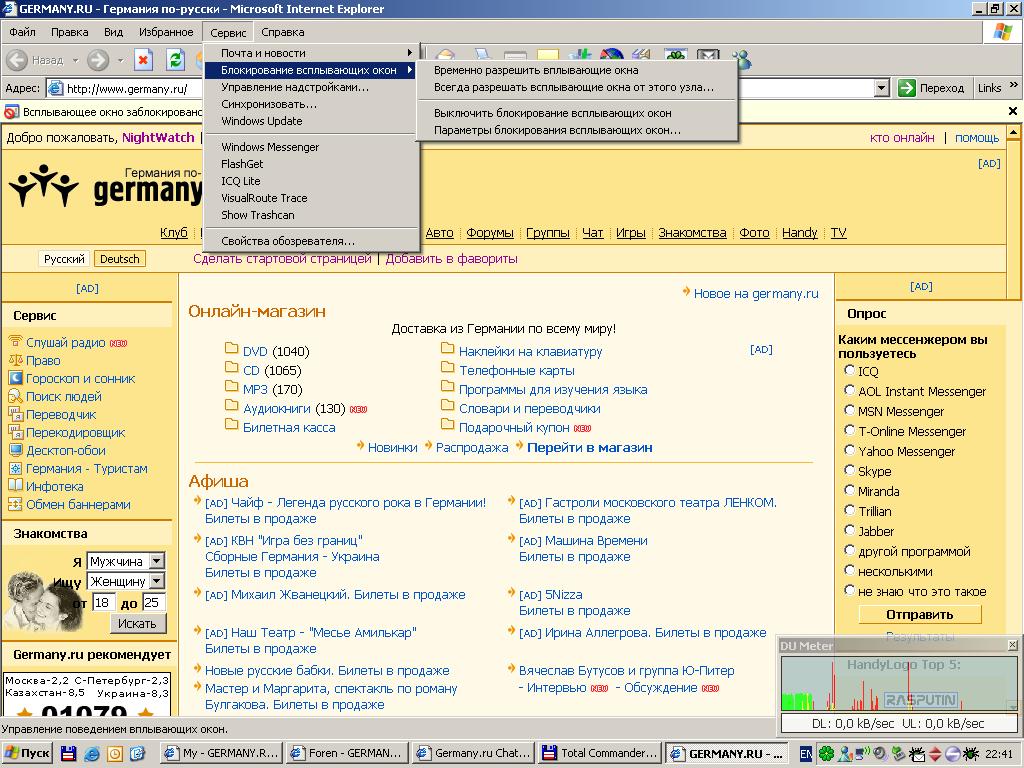Switch to Total Commander taskbar button
Viewport: 1024px width, 768px height.
[x=601, y=753]
